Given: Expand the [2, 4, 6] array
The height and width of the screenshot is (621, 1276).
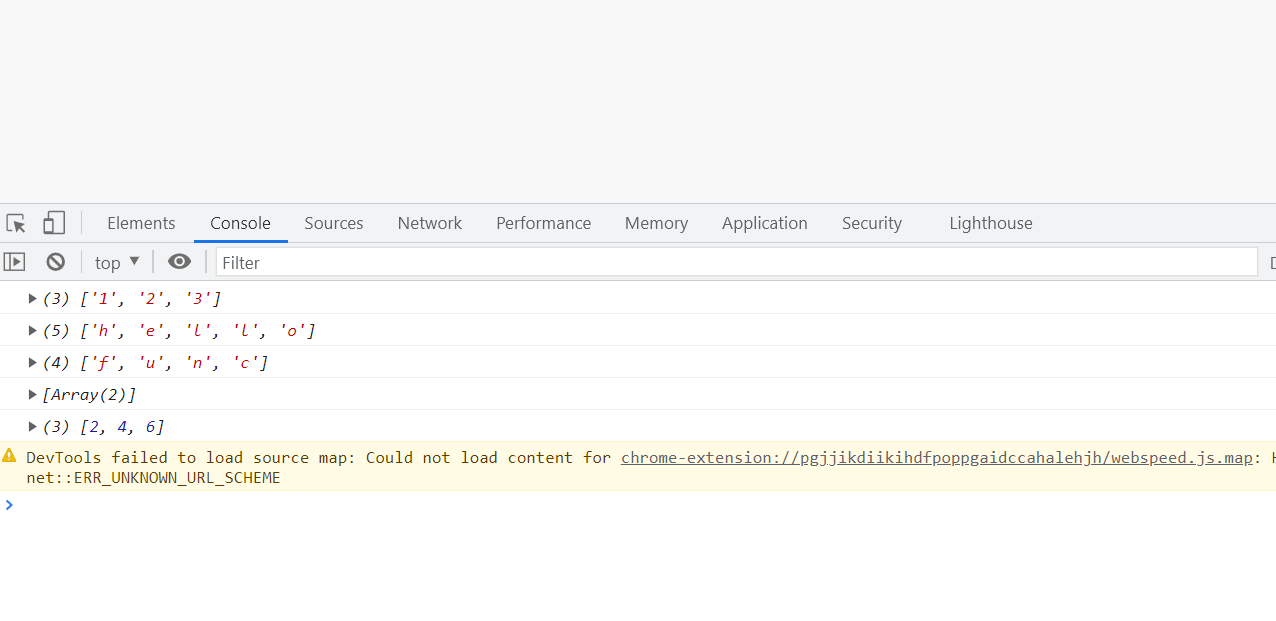Looking at the screenshot, I should (x=33, y=426).
